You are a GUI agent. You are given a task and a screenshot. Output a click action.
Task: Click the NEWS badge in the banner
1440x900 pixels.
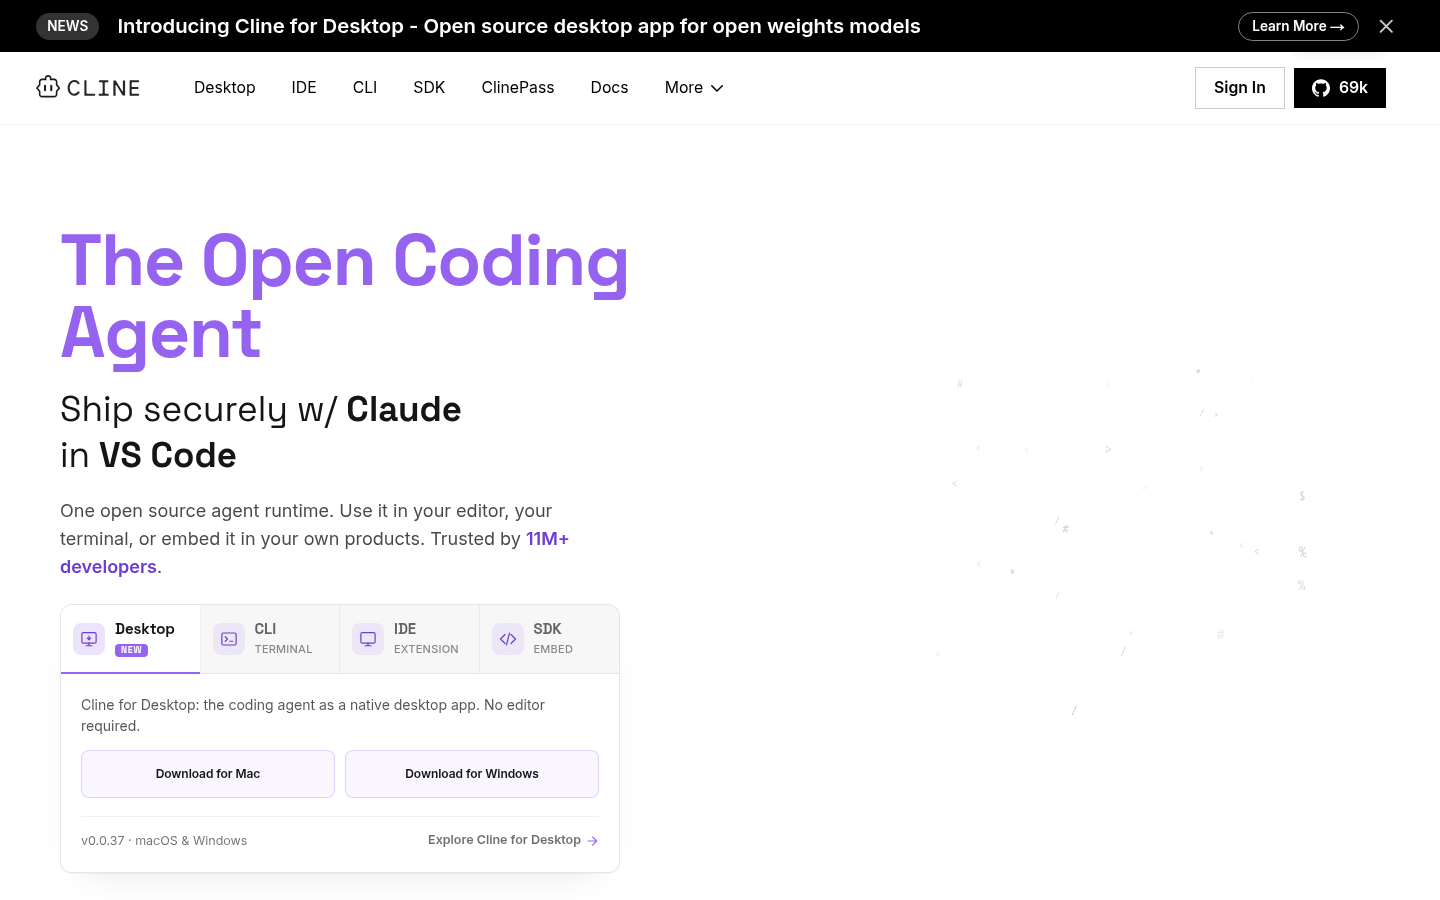click(68, 26)
